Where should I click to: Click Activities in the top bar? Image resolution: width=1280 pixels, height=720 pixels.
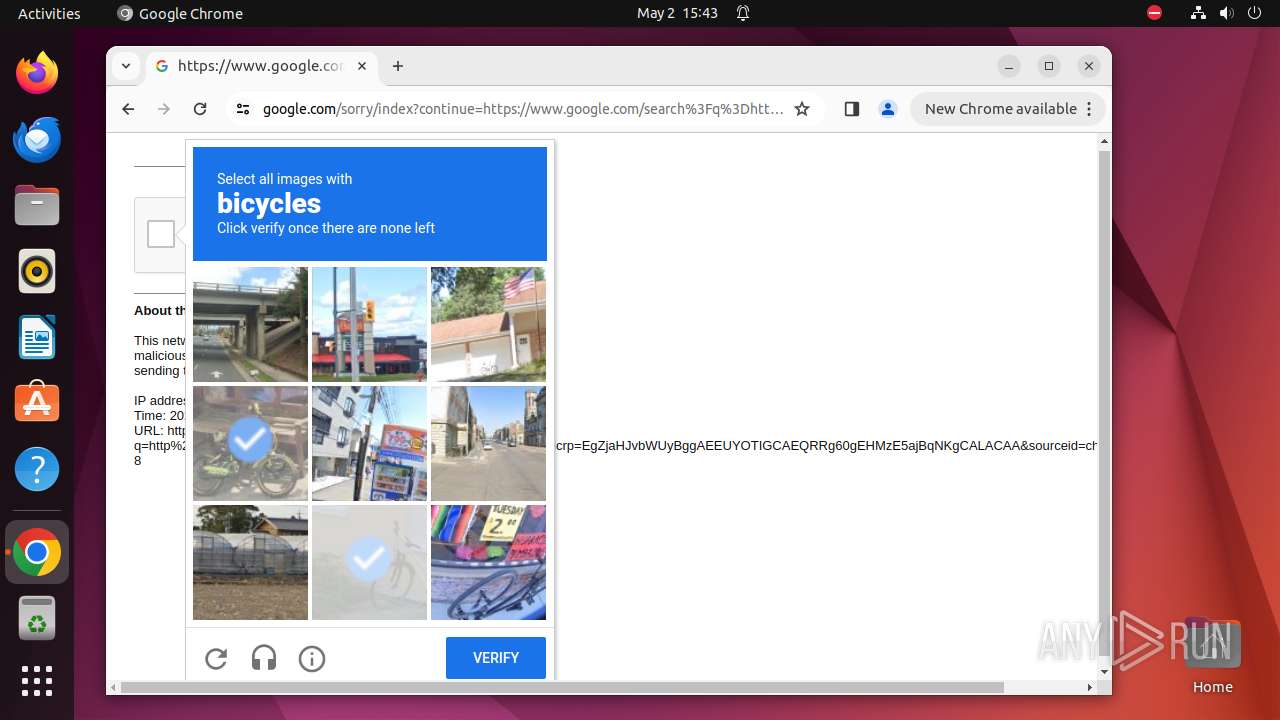pyautogui.click(x=49, y=13)
